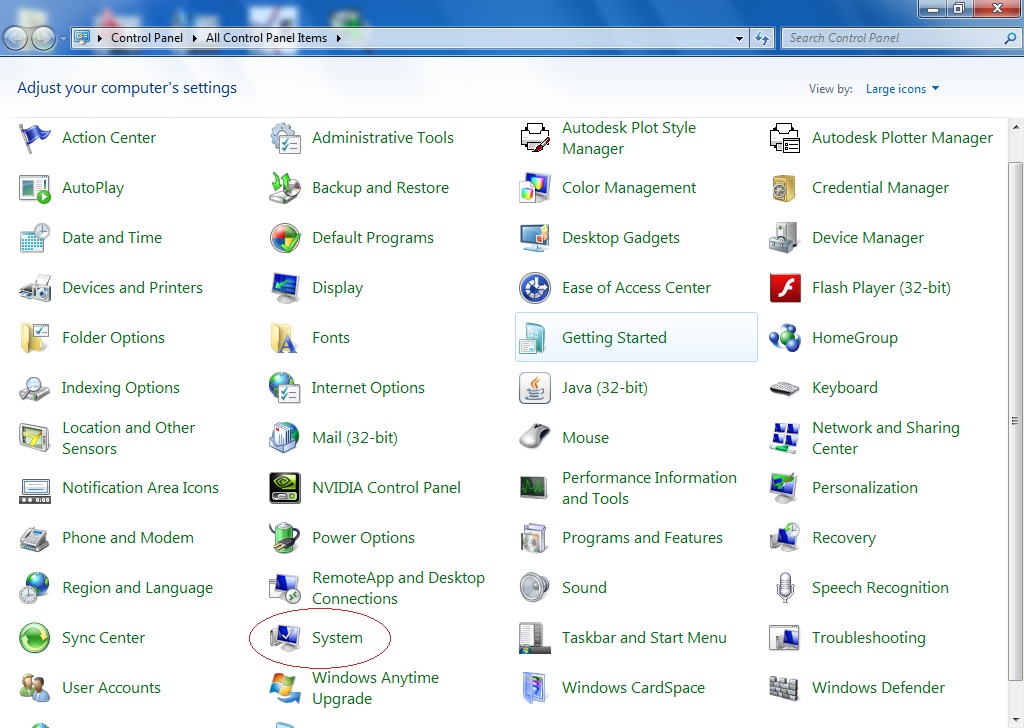Click Control Panel in the breadcrumb path
This screenshot has height=728, width=1024.
pyautogui.click(x=146, y=38)
